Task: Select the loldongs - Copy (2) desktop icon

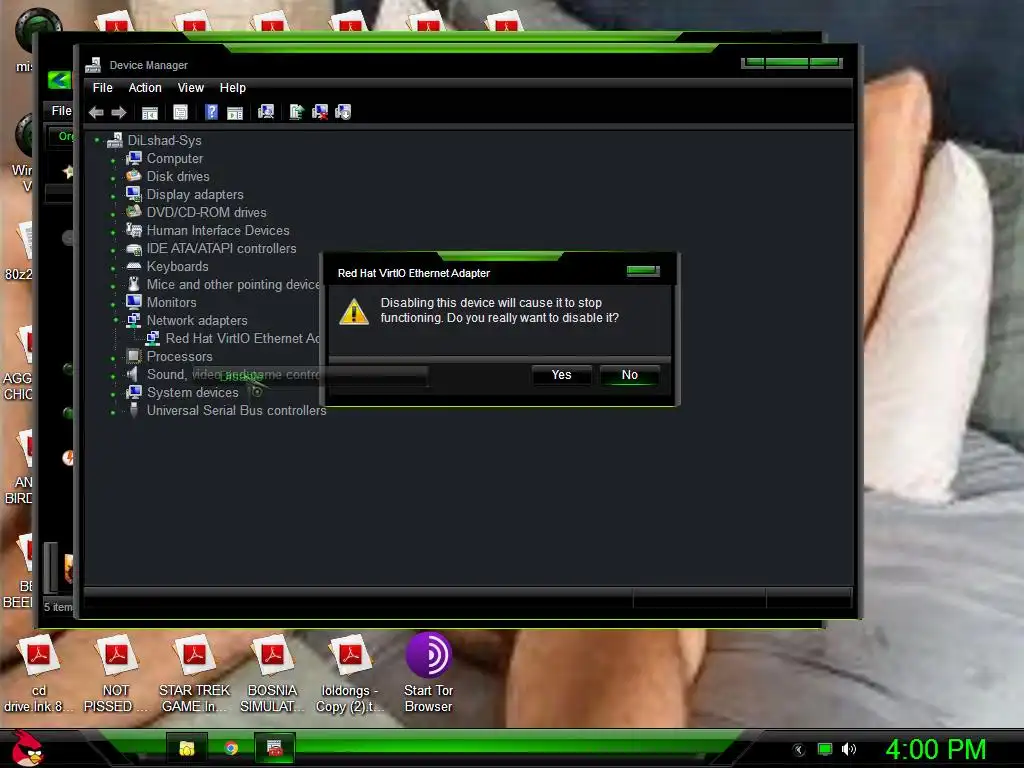Action: point(350,655)
